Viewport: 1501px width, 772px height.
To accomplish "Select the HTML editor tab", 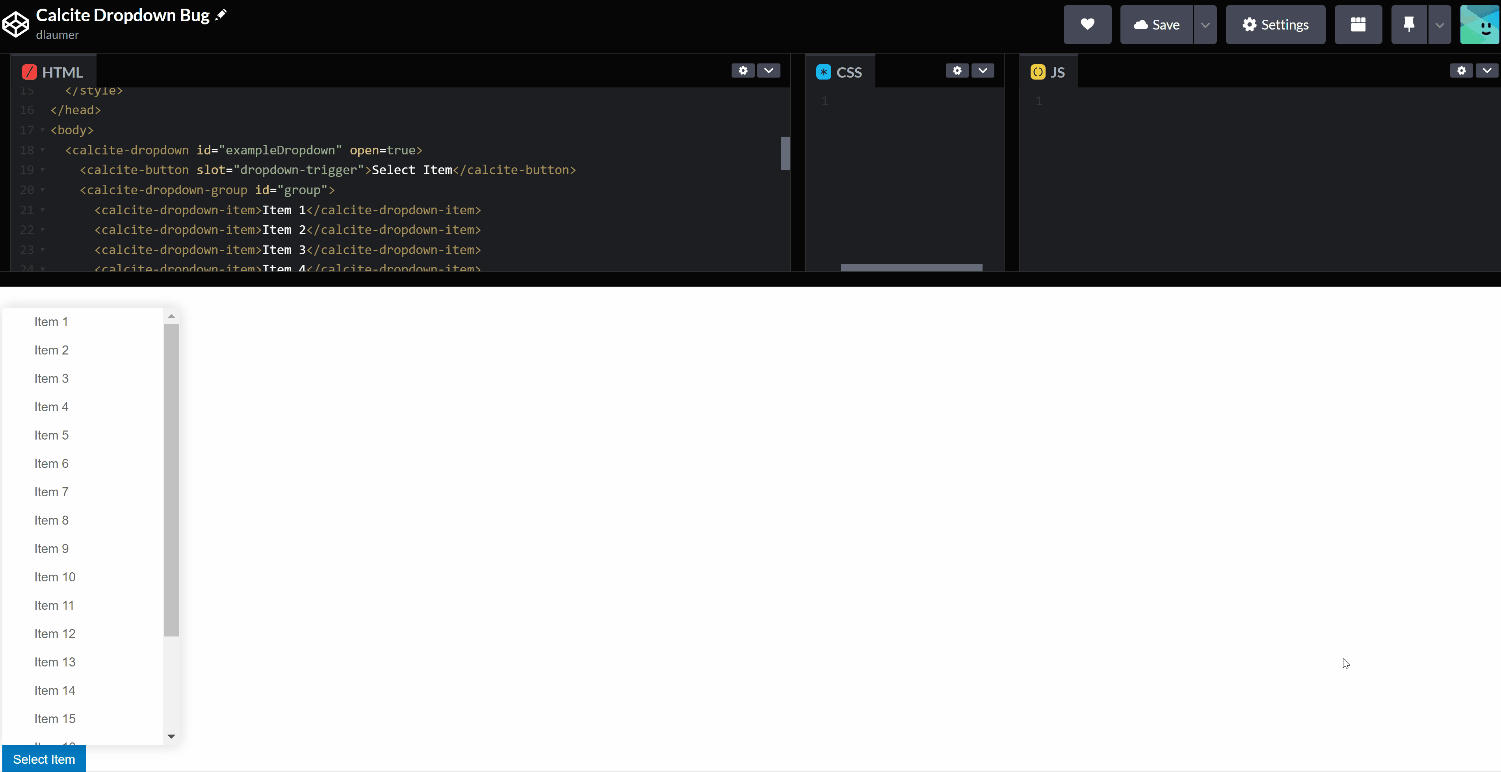I will pyautogui.click(x=53, y=72).
